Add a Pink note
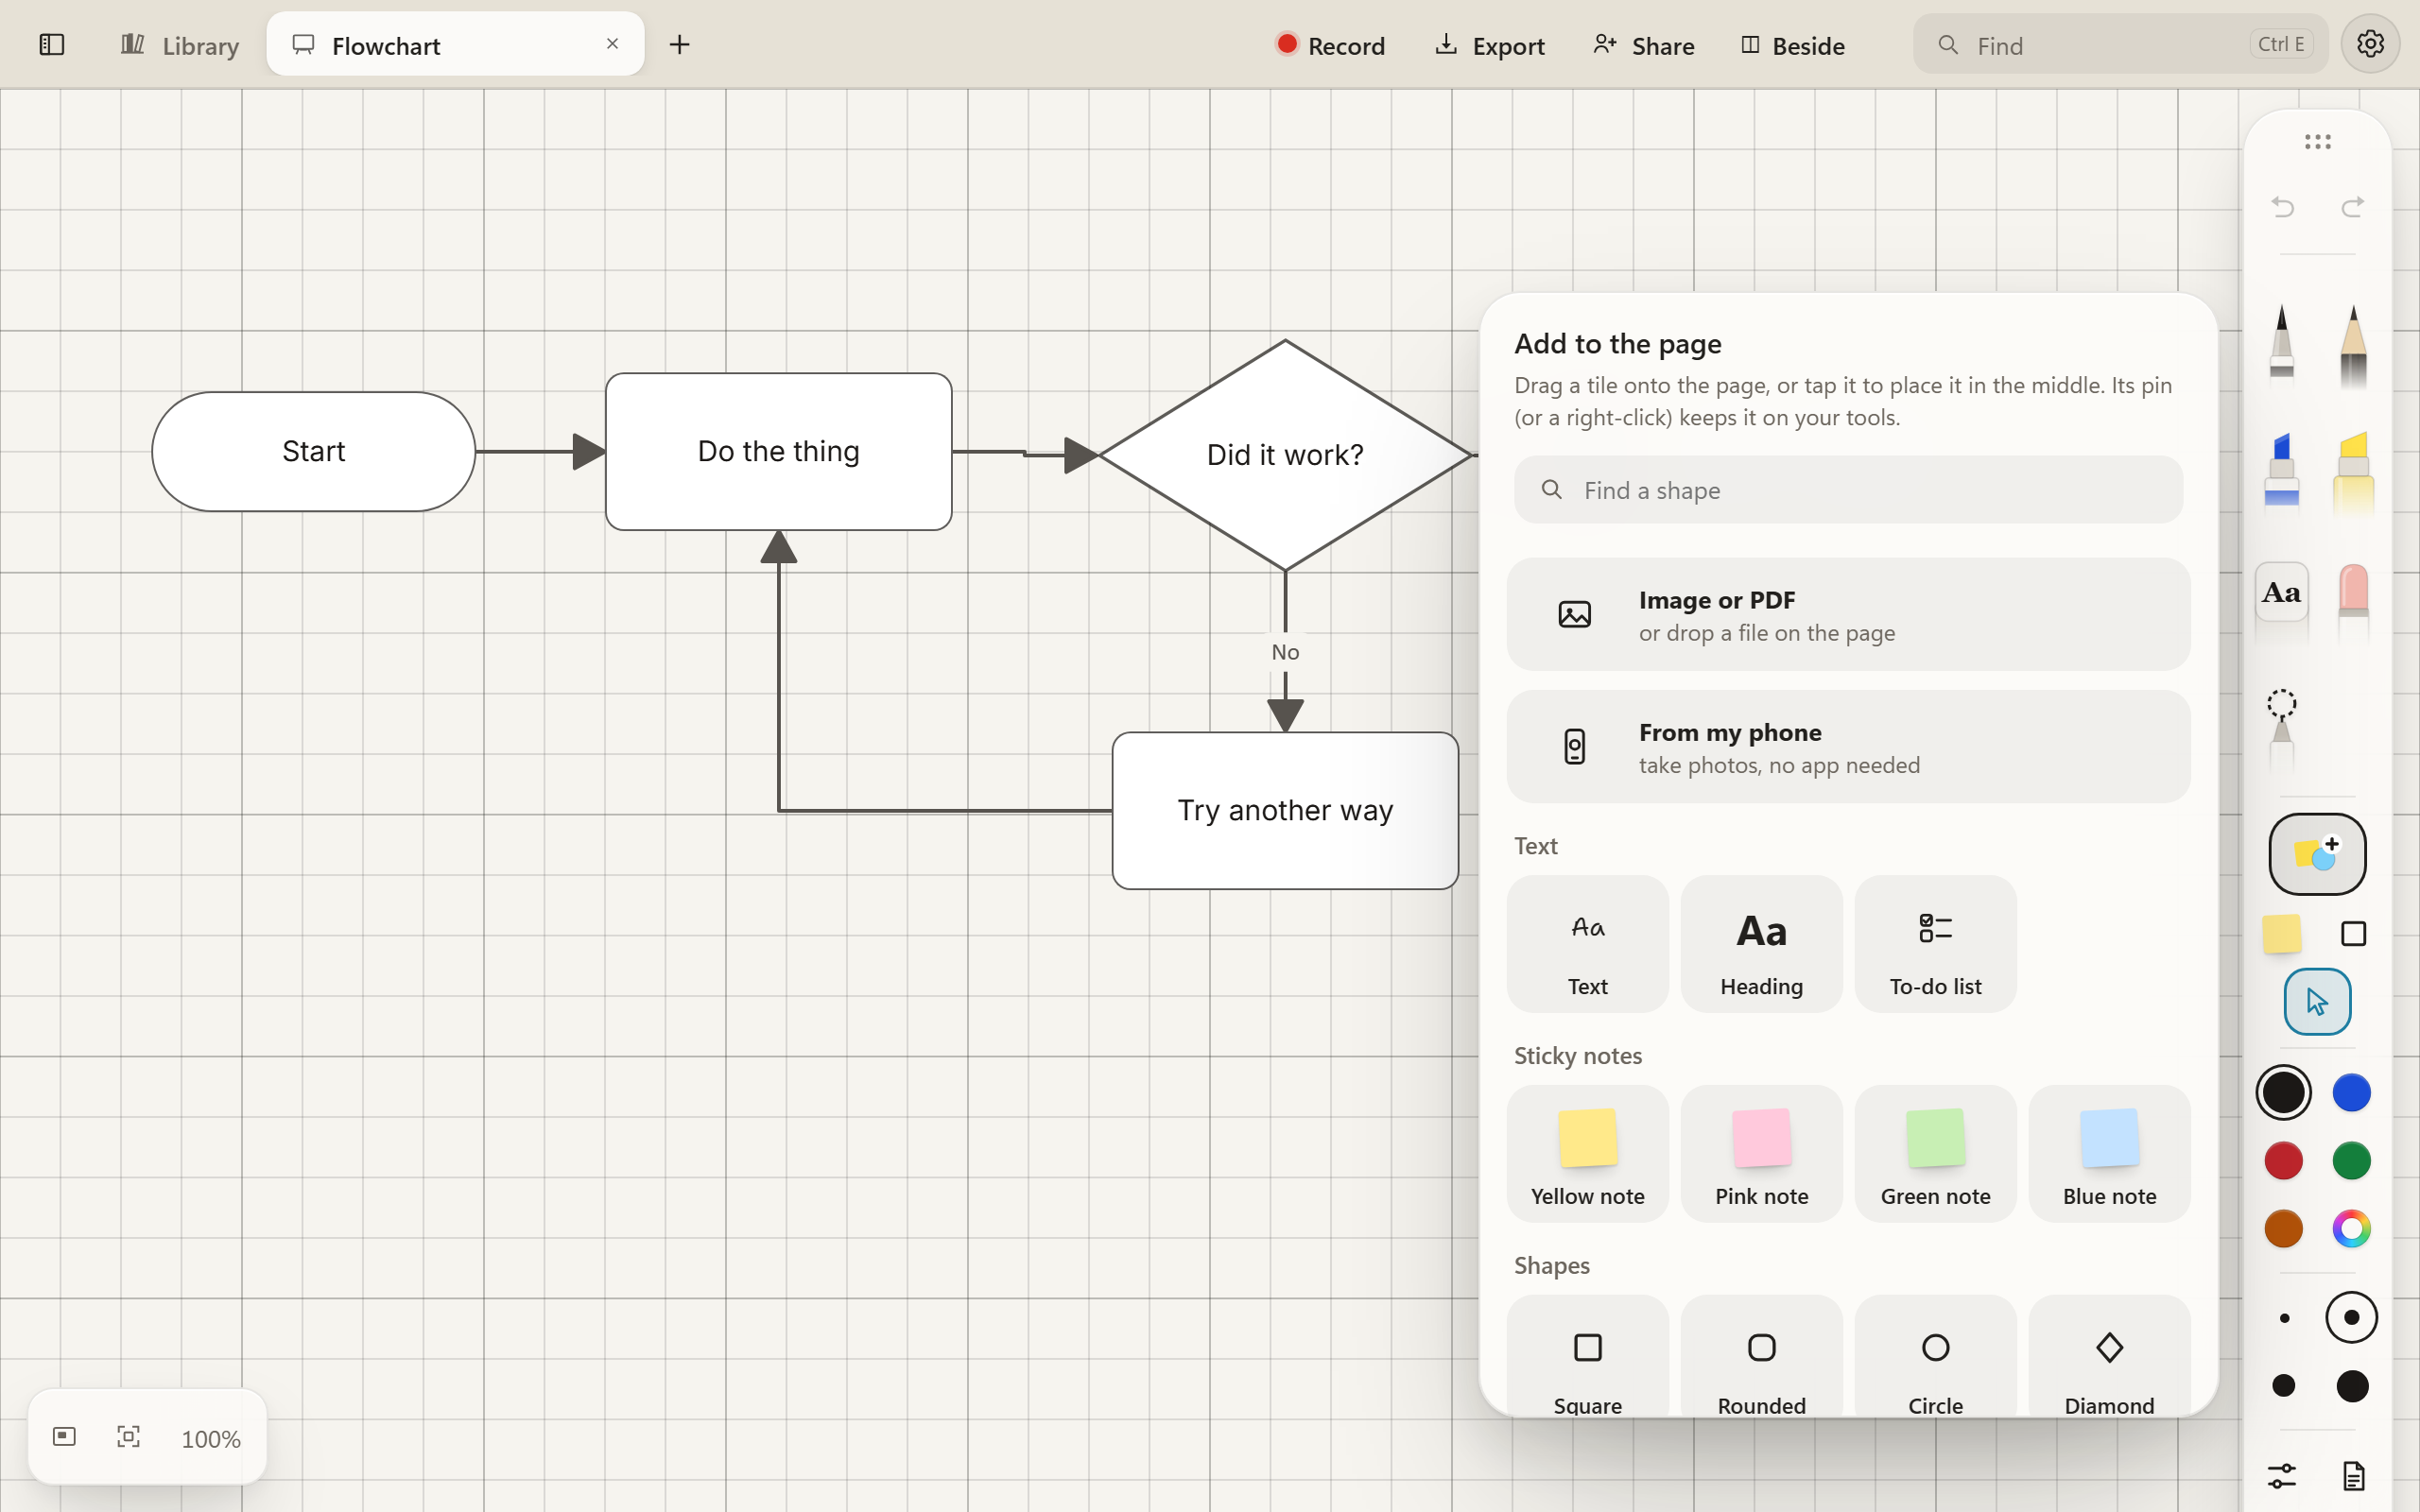Screen dimensions: 2420x1512 [1761, 1154]
